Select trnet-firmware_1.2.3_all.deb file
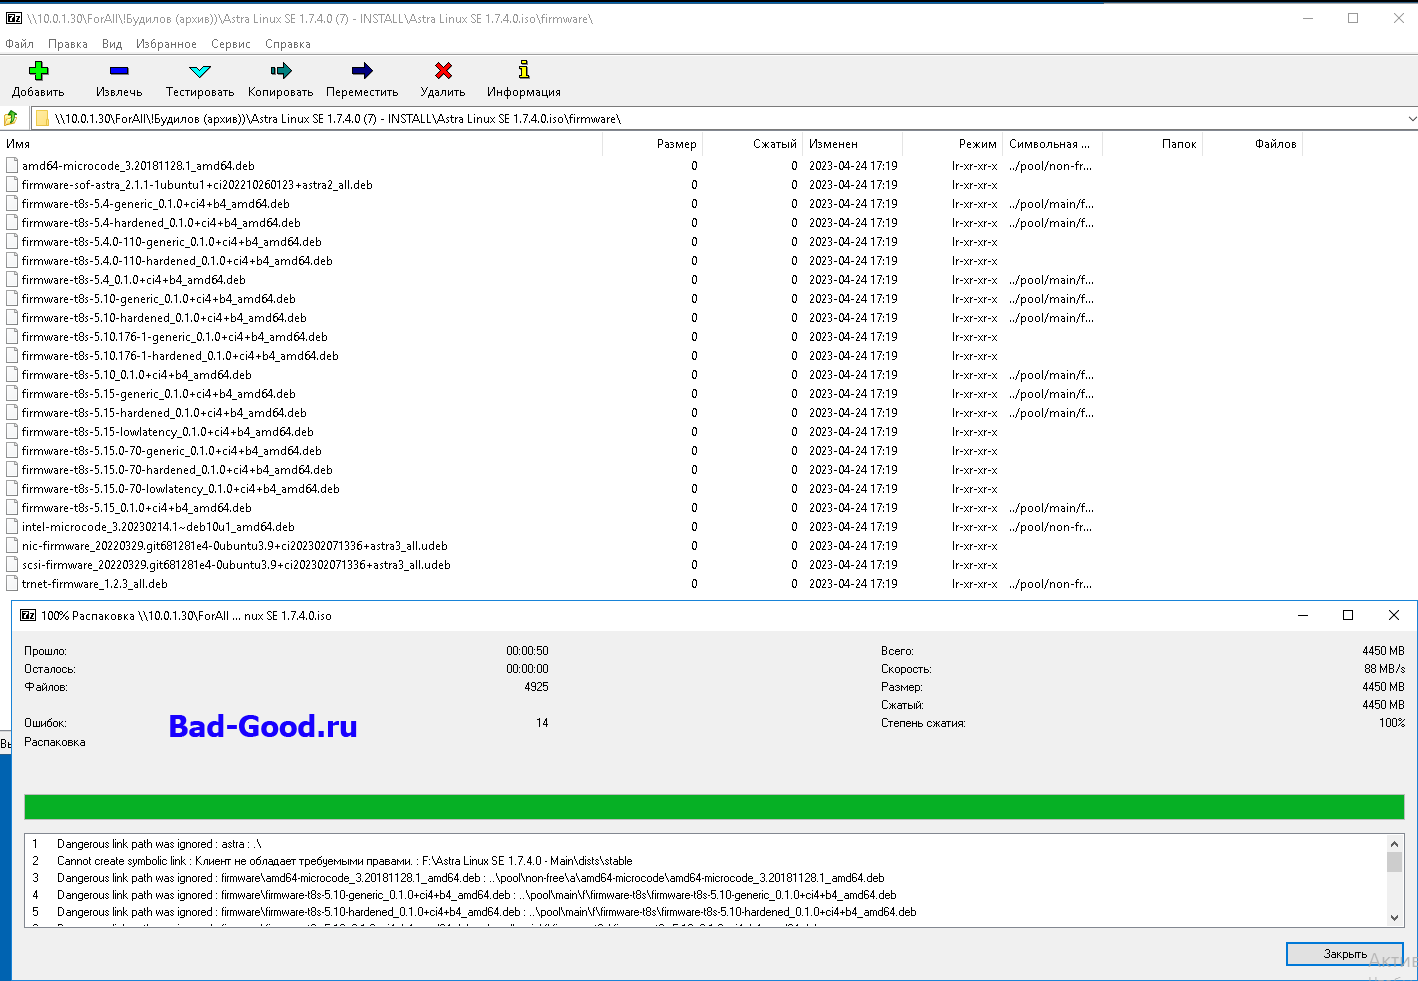This screenshot has width=1418, height=981. coord(95,584)
